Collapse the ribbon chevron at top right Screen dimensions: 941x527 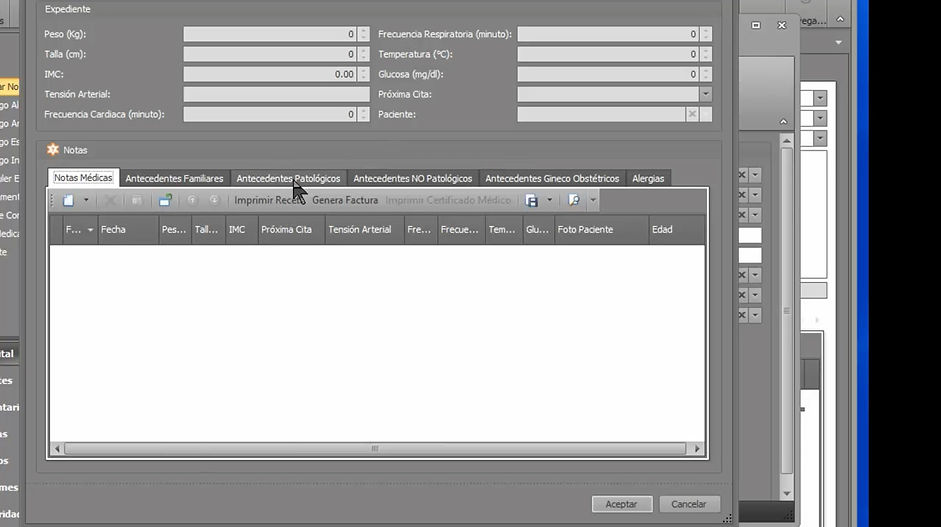[840, 19]
